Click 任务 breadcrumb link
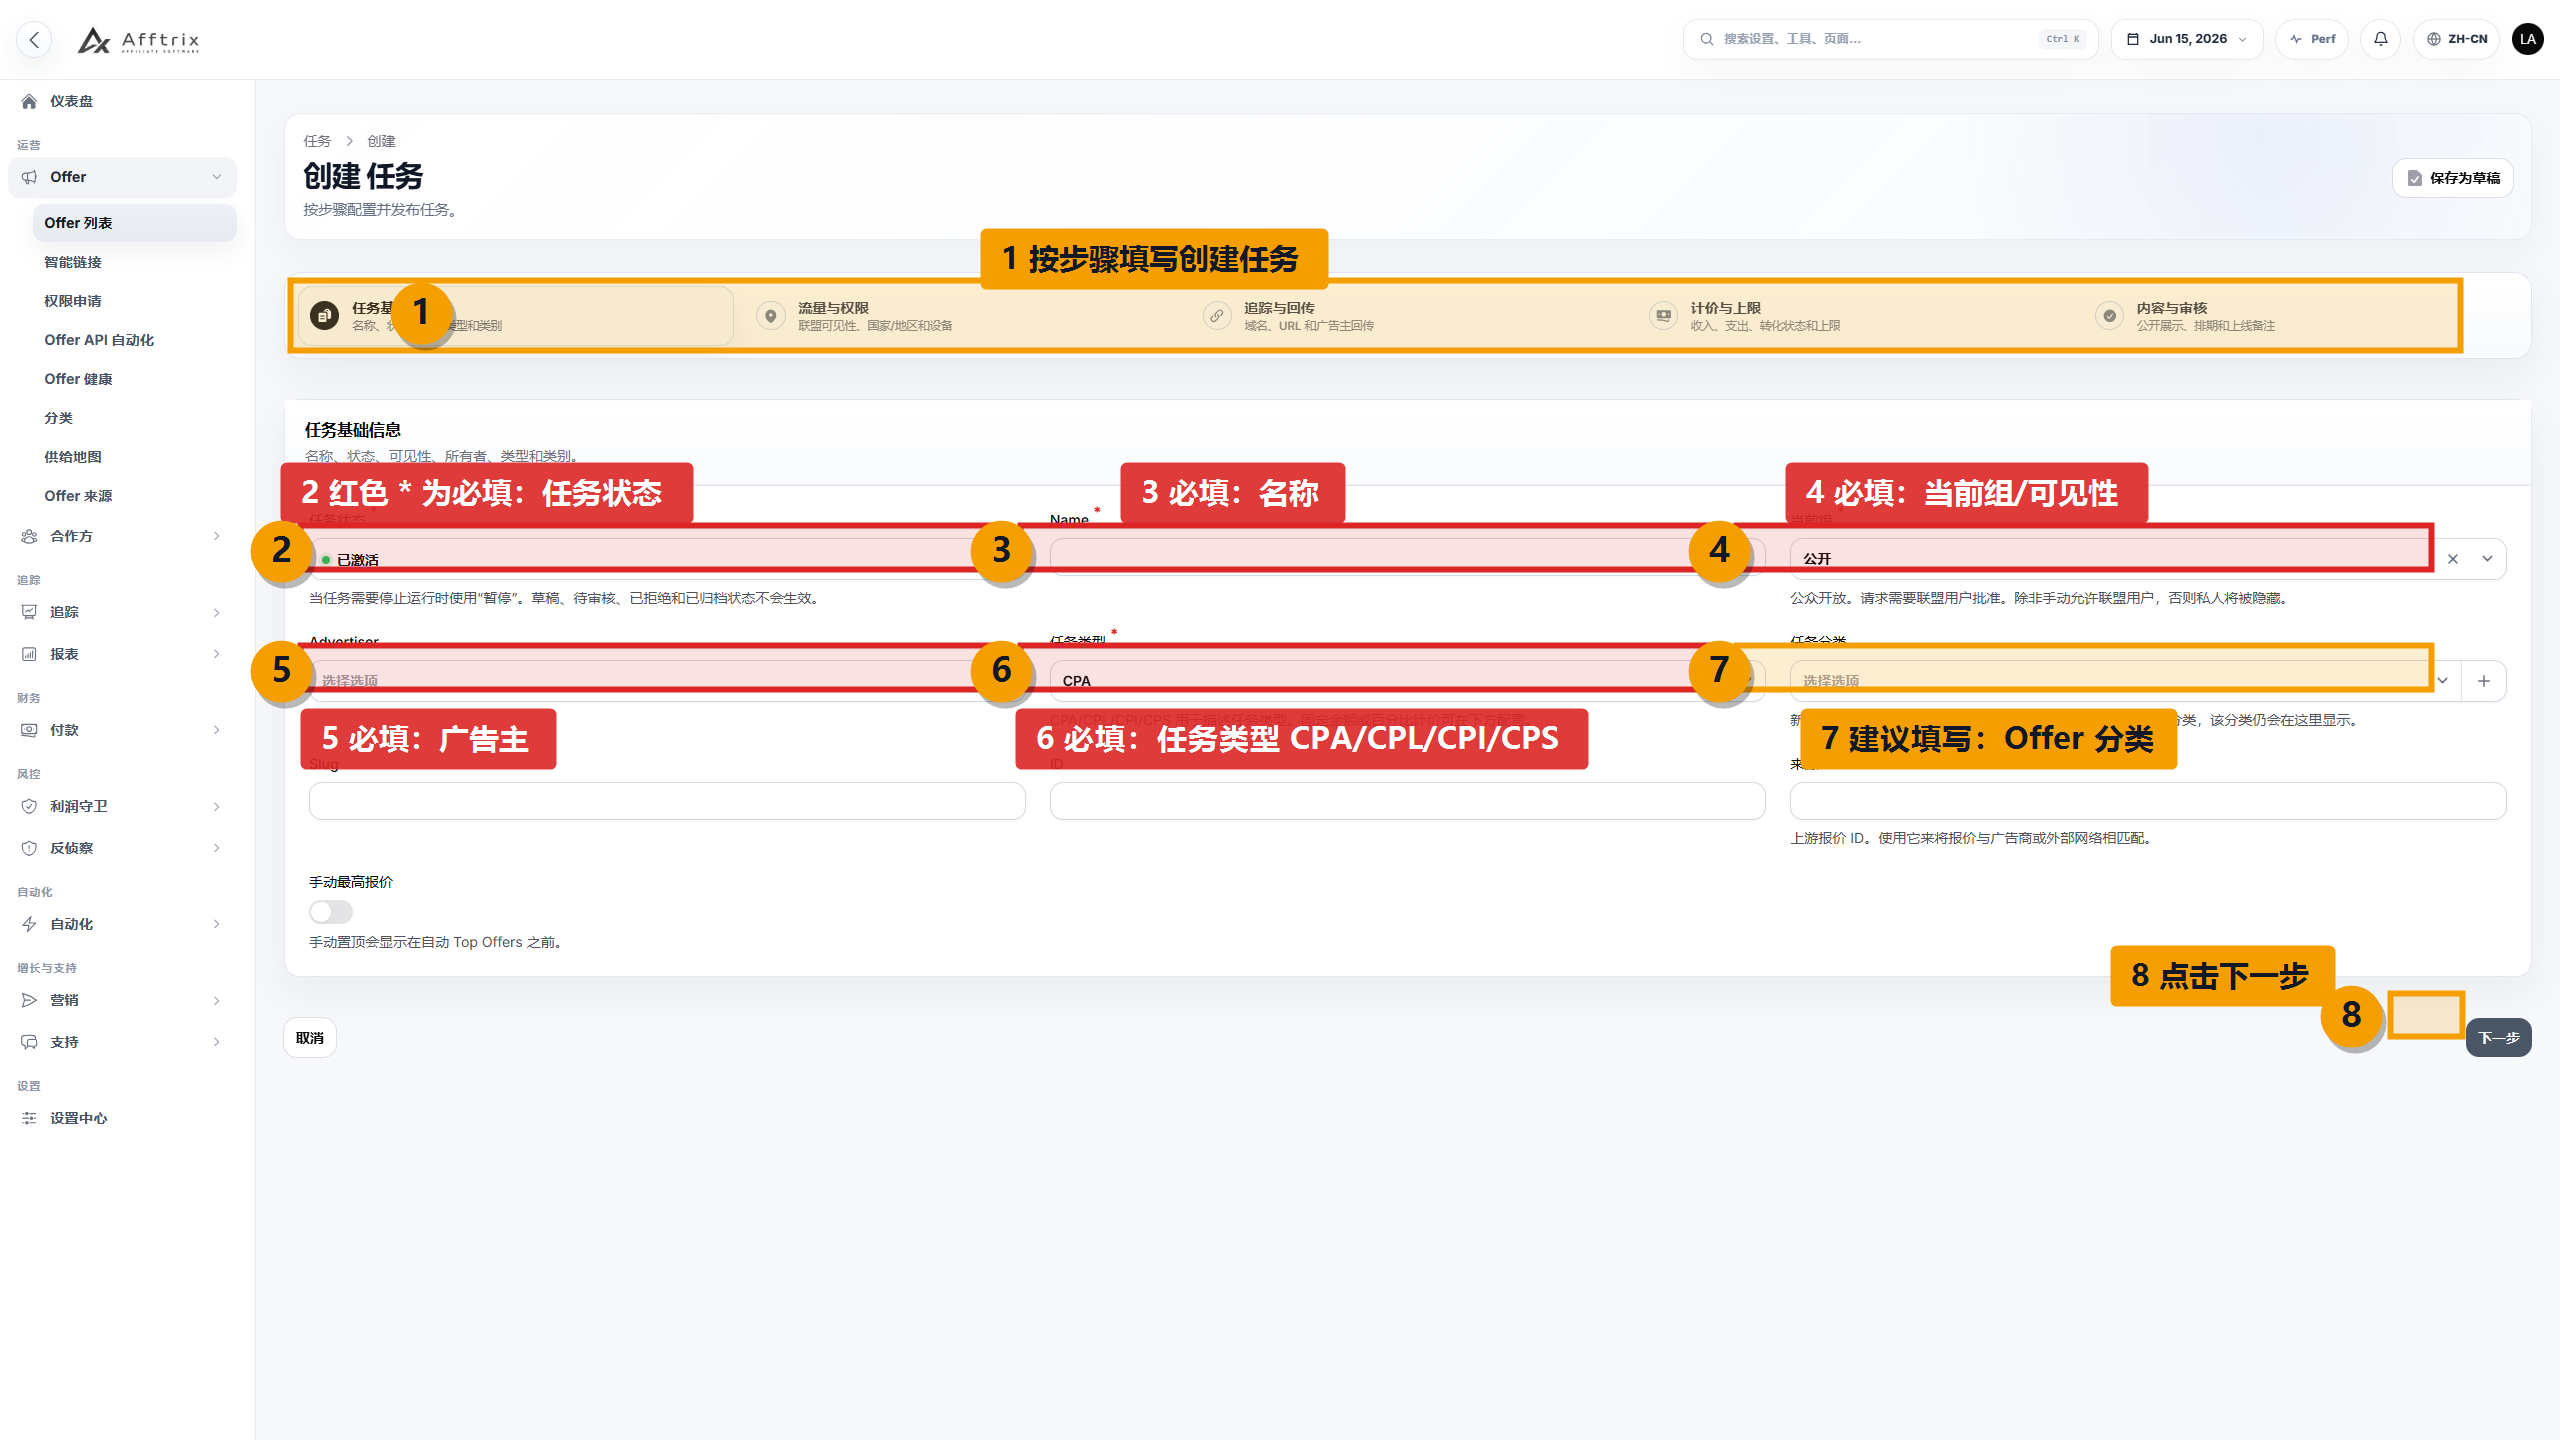The image size is (2560, 1440). point(317,141)
